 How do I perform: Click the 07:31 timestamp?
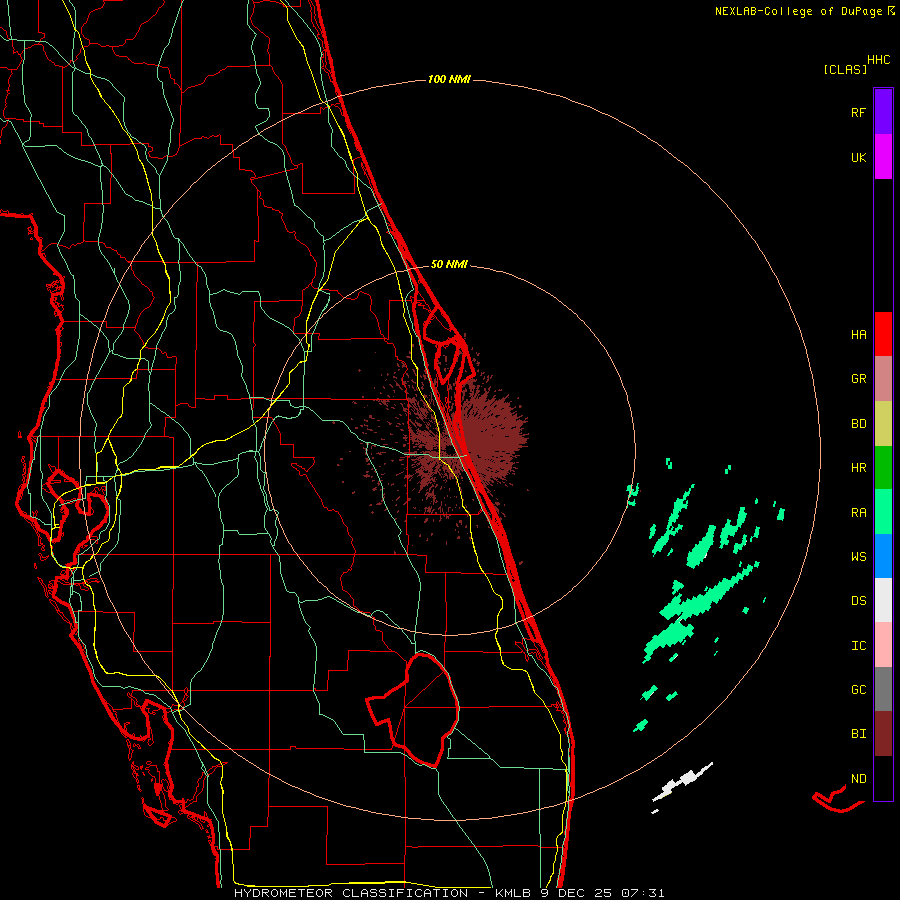[x=644, y=893]
